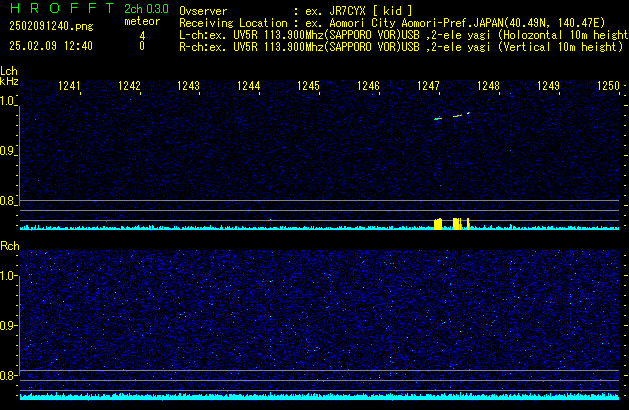This screenshot has width=629, height=410.
Task: Select the 1242 time marker
Action: point(129,86)
